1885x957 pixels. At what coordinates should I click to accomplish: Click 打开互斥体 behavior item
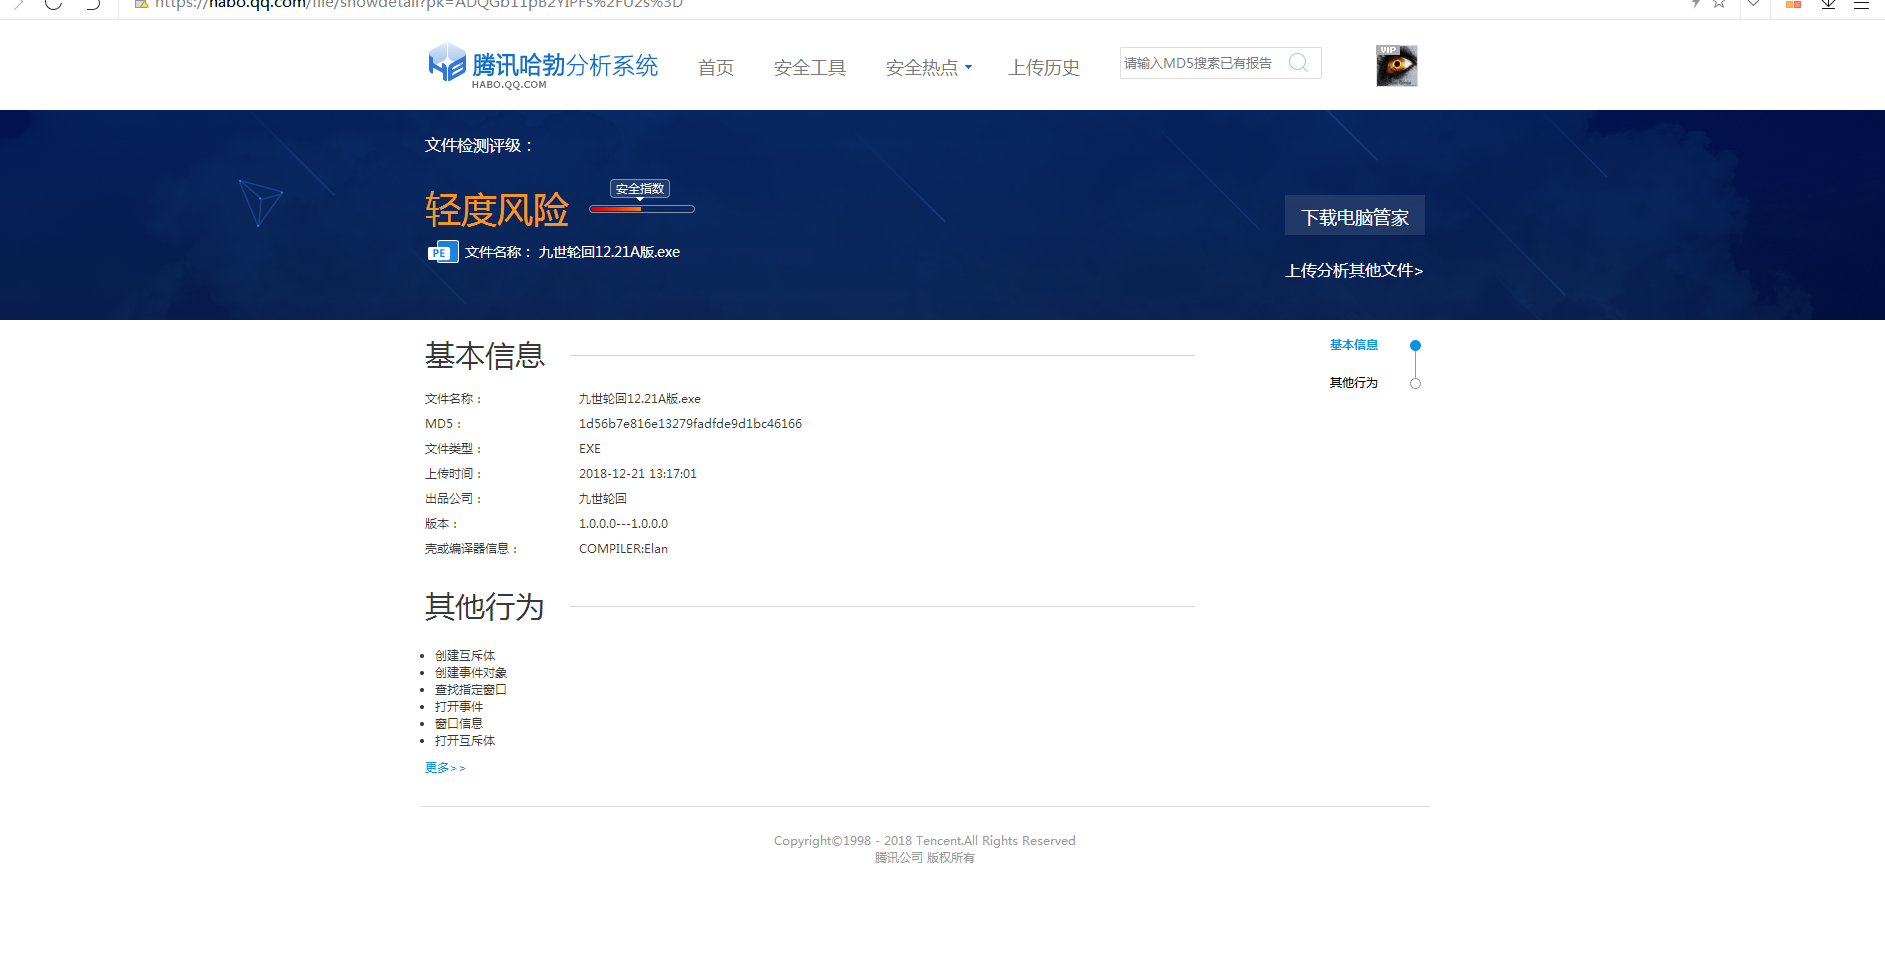pyautogui.click(x=465, y=741)
